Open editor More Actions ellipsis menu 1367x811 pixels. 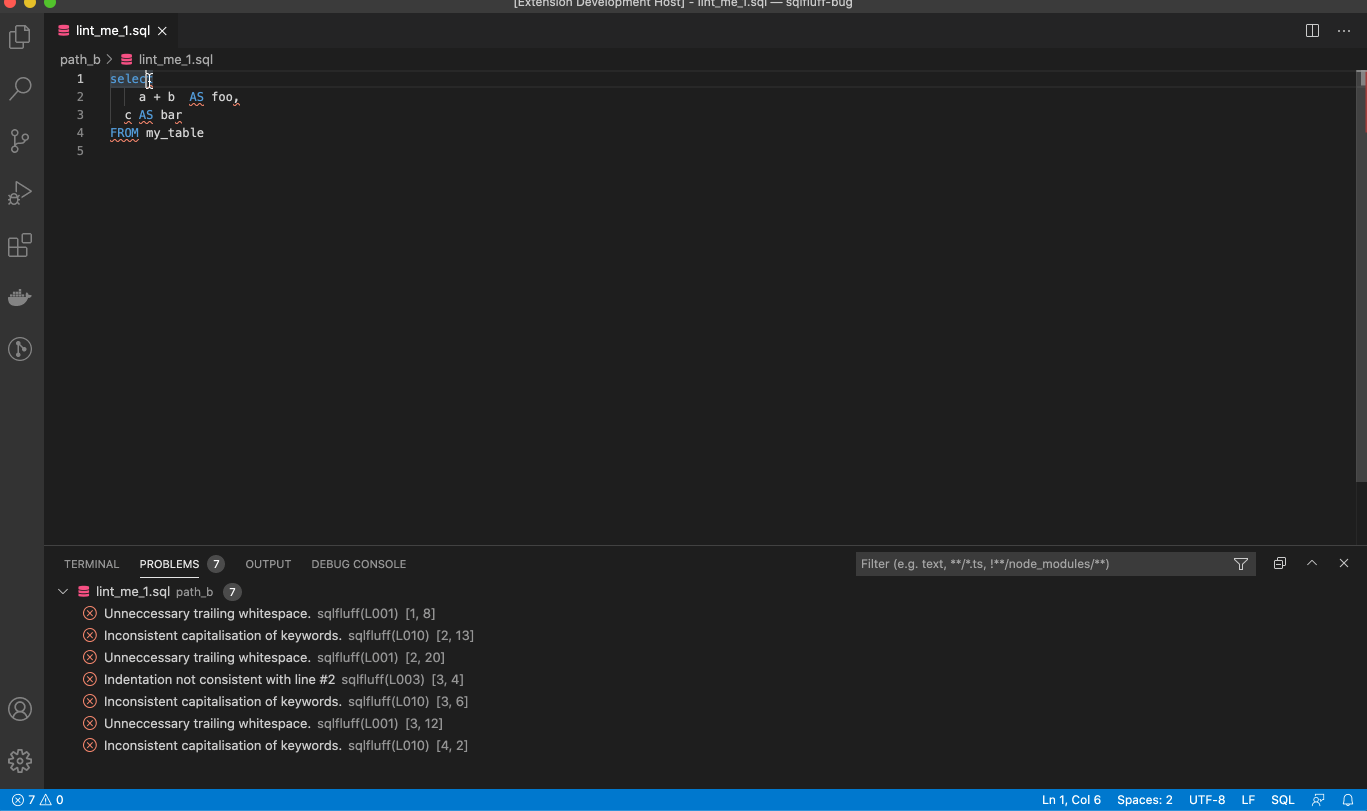coord(1344,31)
